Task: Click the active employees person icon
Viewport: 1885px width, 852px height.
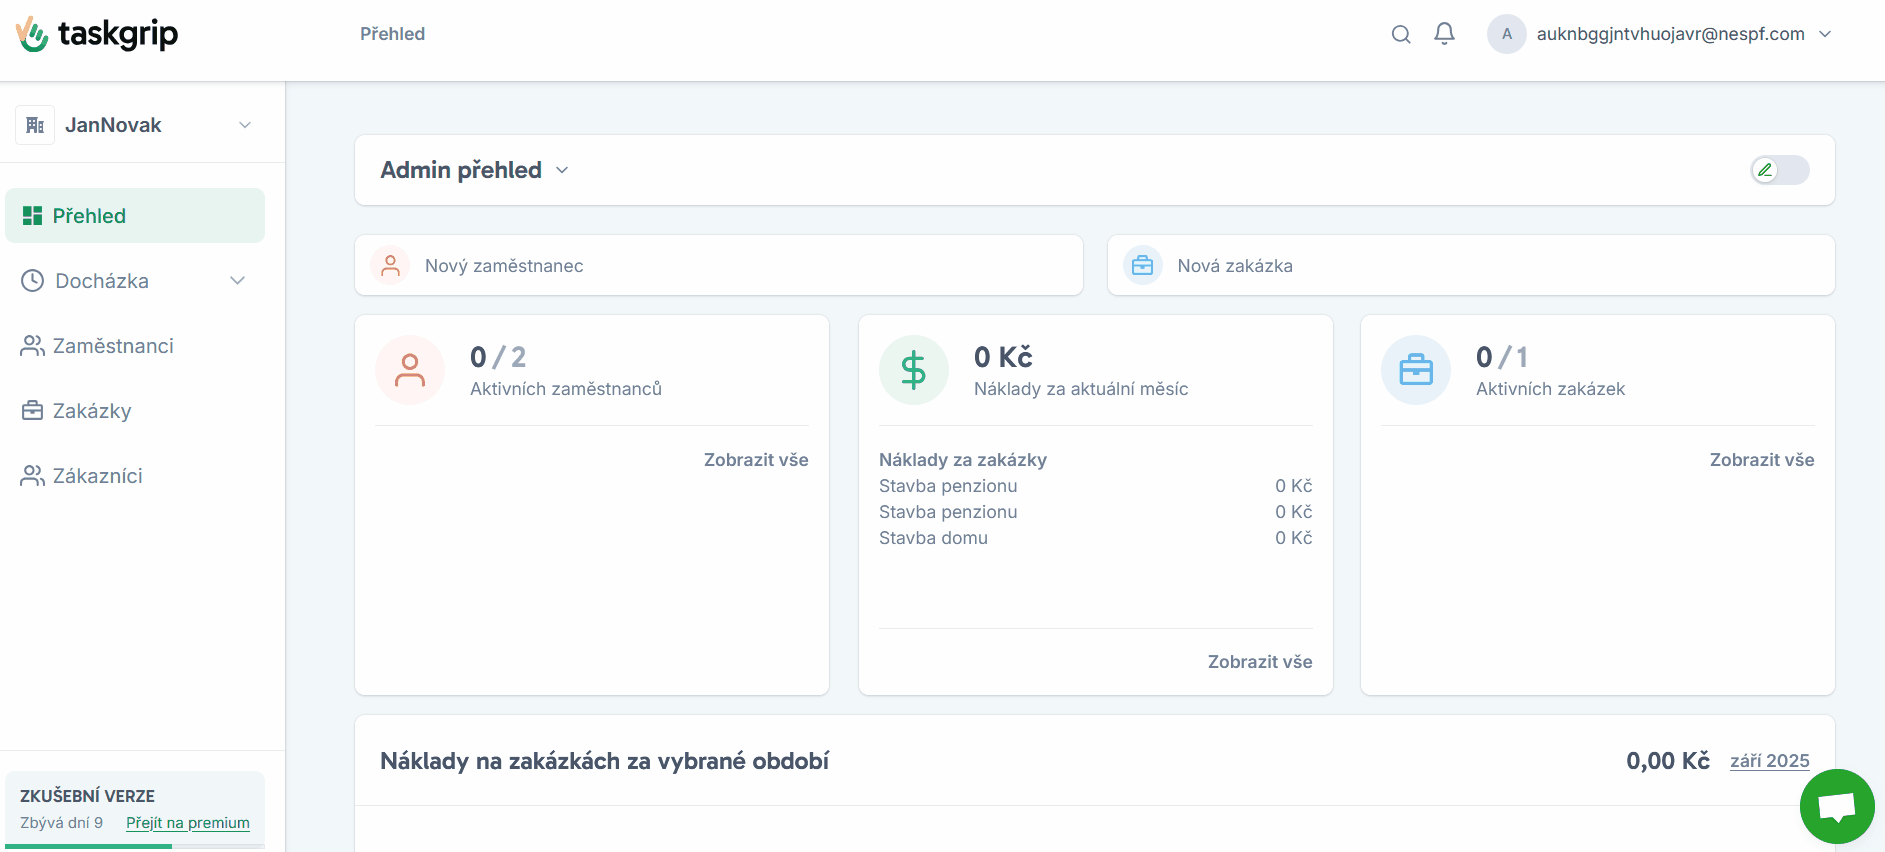Action: click(x=410, y=370)
